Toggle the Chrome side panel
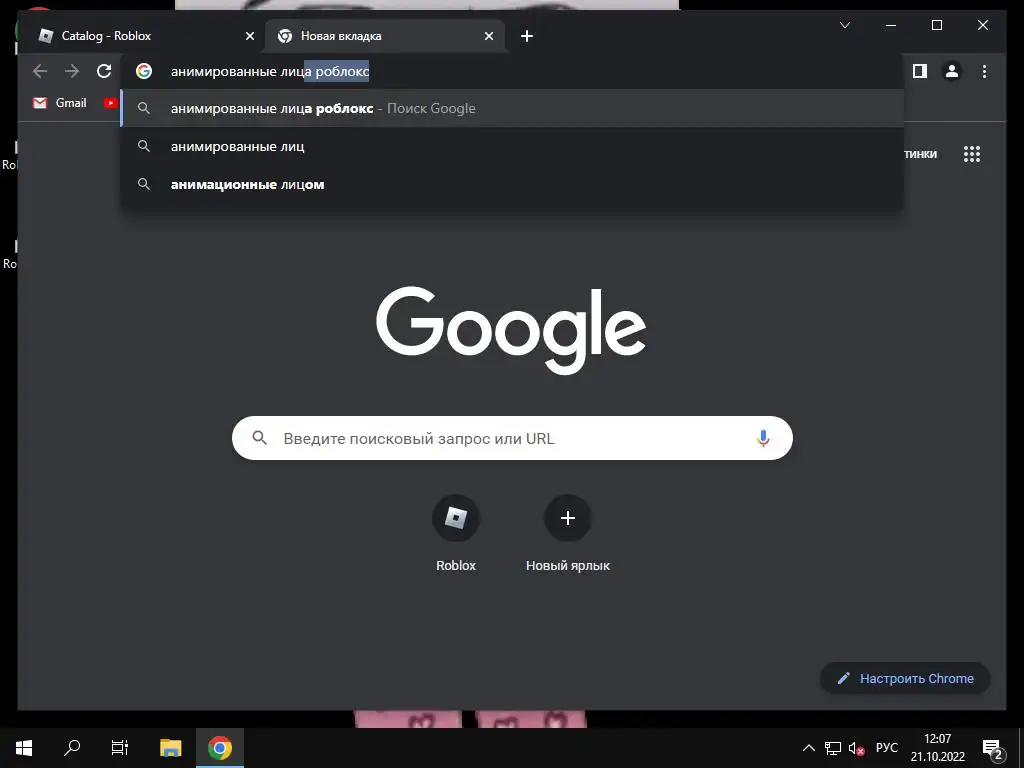1024x768 pixels. [920, 71]
